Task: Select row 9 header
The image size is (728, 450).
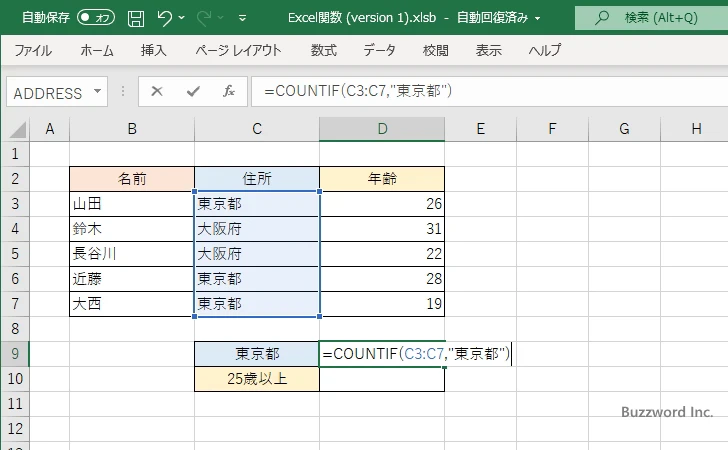Action: (15, 353)
